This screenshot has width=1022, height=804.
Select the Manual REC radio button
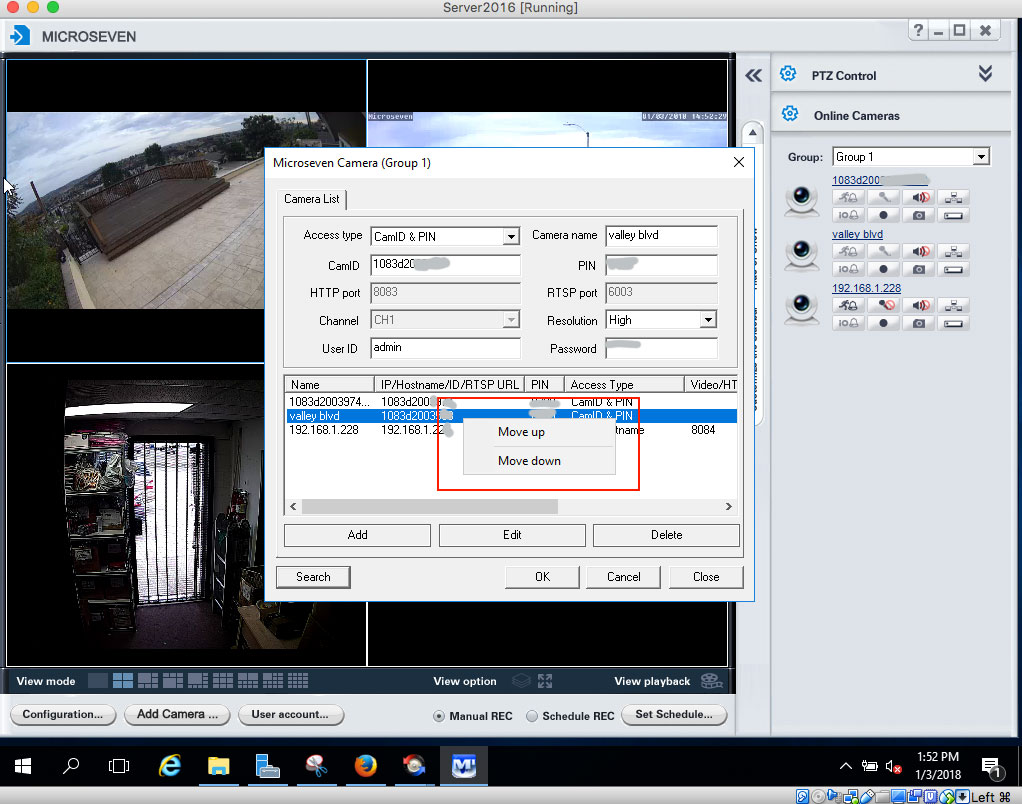439,716
